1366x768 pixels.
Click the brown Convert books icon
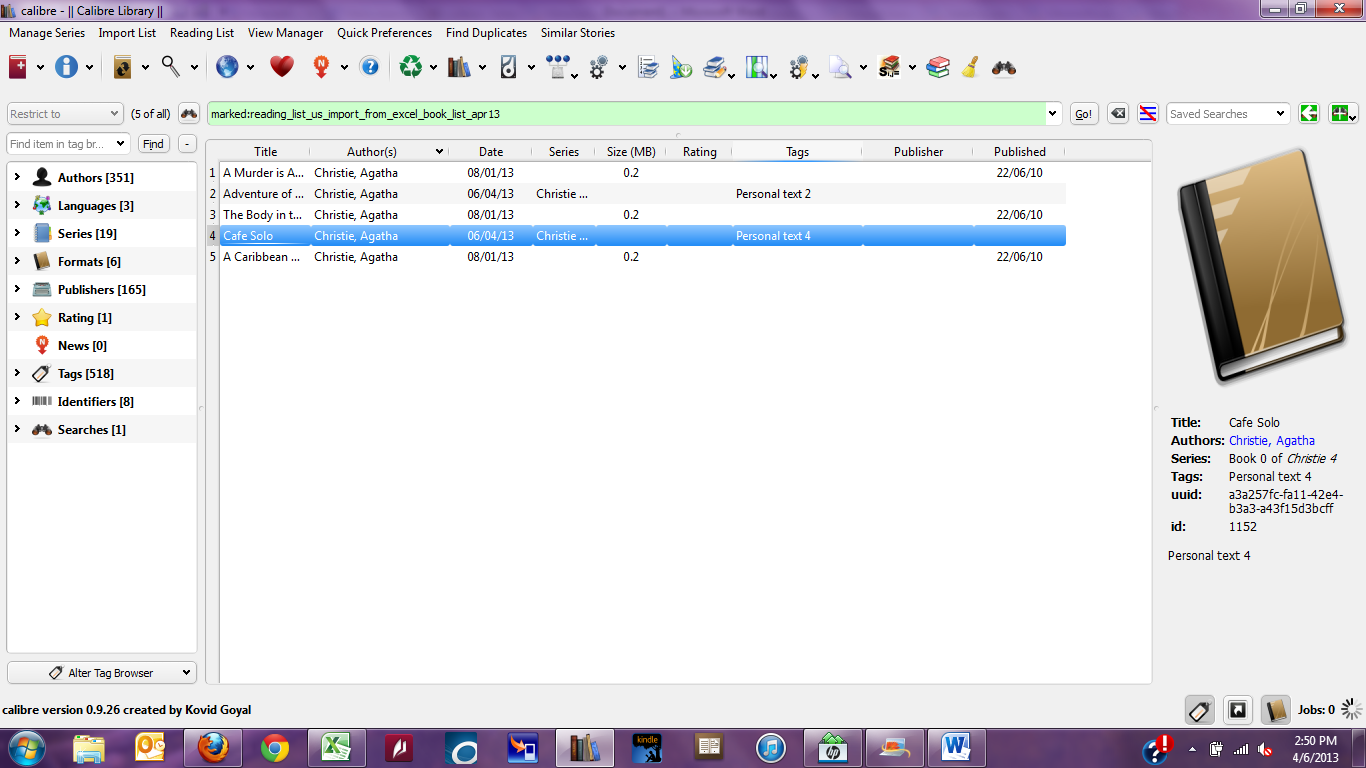[123, 67]
